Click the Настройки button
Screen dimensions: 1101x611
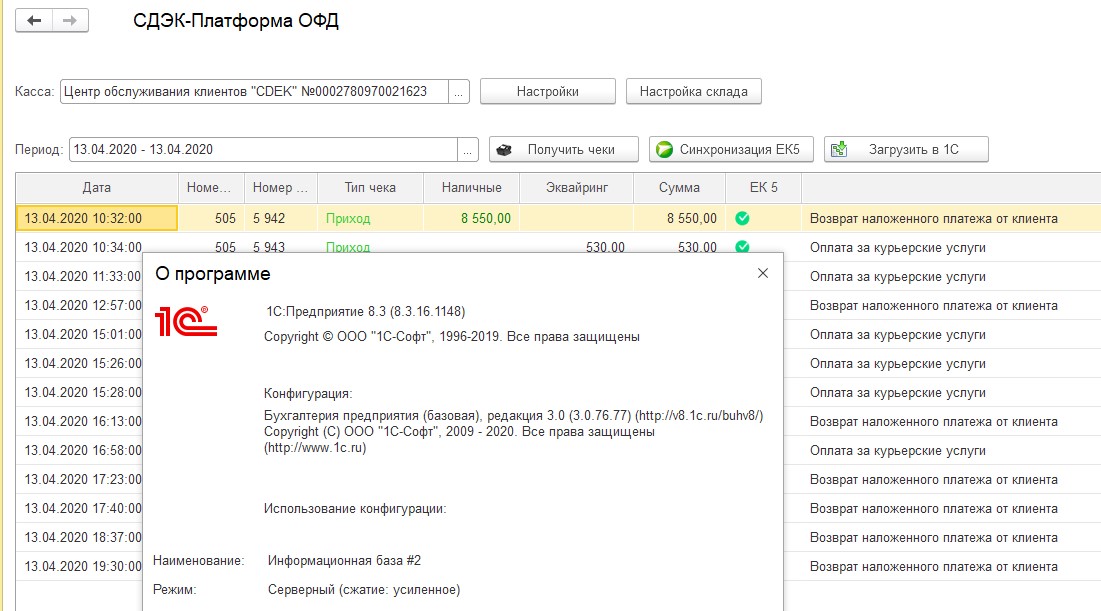547,91
